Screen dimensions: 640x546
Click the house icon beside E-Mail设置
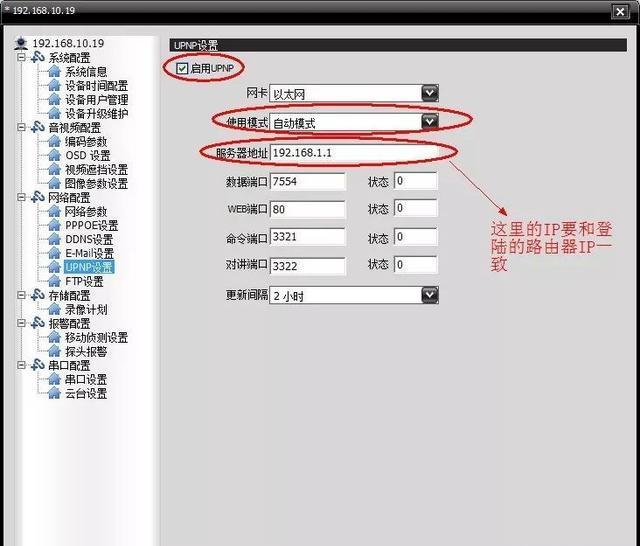coord(54,253)
